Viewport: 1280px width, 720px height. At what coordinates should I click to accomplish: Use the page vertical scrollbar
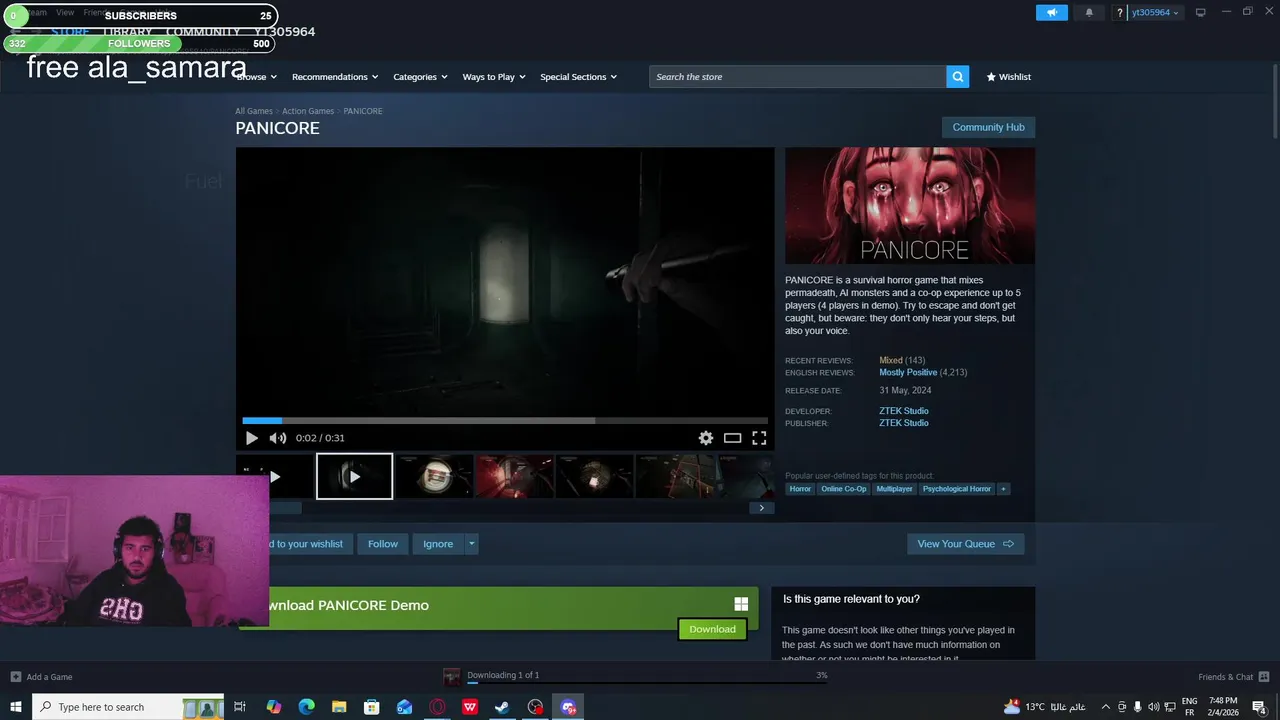pos(1274,100)
